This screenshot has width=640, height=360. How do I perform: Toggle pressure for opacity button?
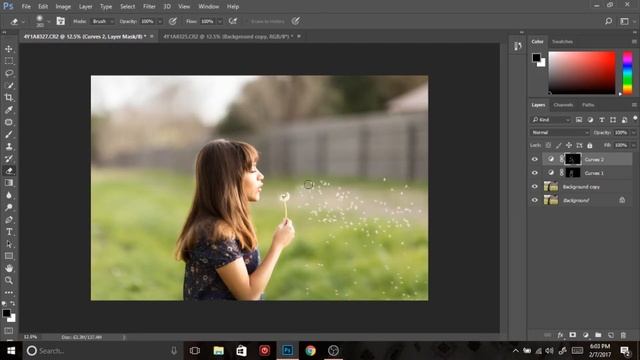point(173,21)
